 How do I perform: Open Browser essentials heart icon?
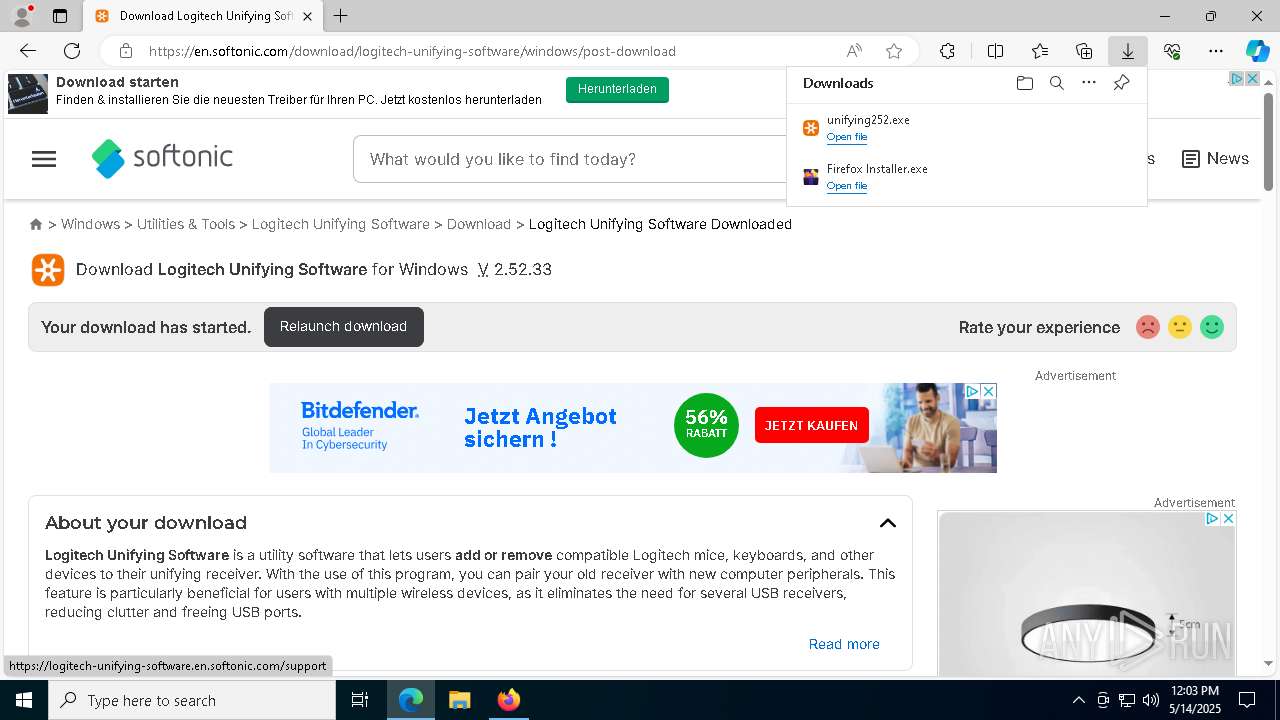click(1172, 51)
